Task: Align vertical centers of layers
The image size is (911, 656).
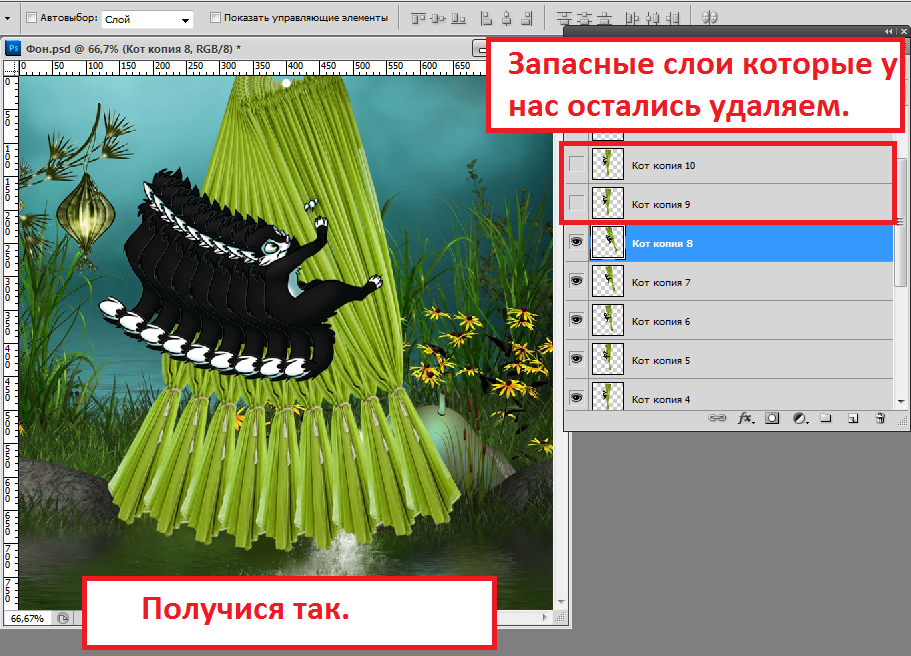Action: click(438, 19)
